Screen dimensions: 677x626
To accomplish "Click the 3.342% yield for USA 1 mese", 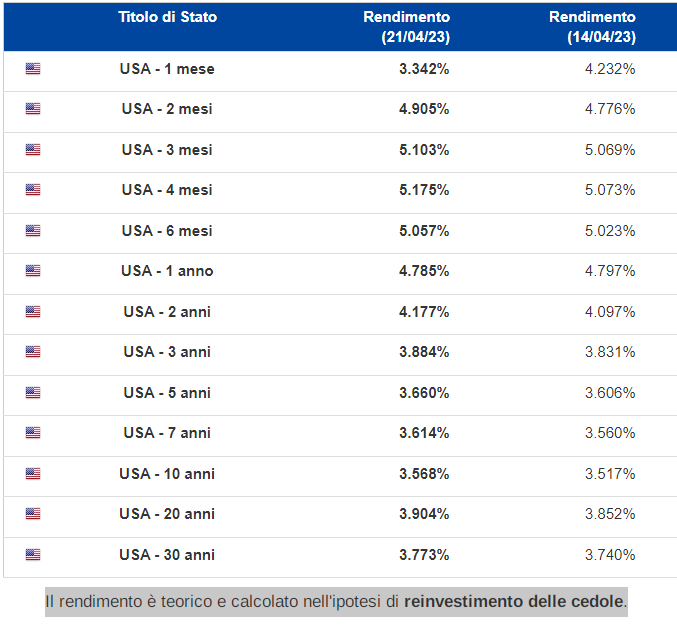I will pyautogui.click(x=424, y=69).
